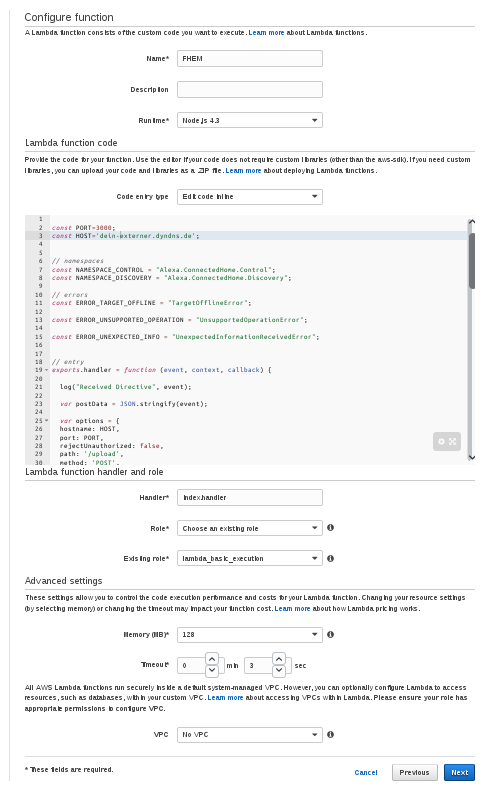Click the code editor vertical scrollbar thumb
The image size is (496, 802).
[x=471, y=261]
